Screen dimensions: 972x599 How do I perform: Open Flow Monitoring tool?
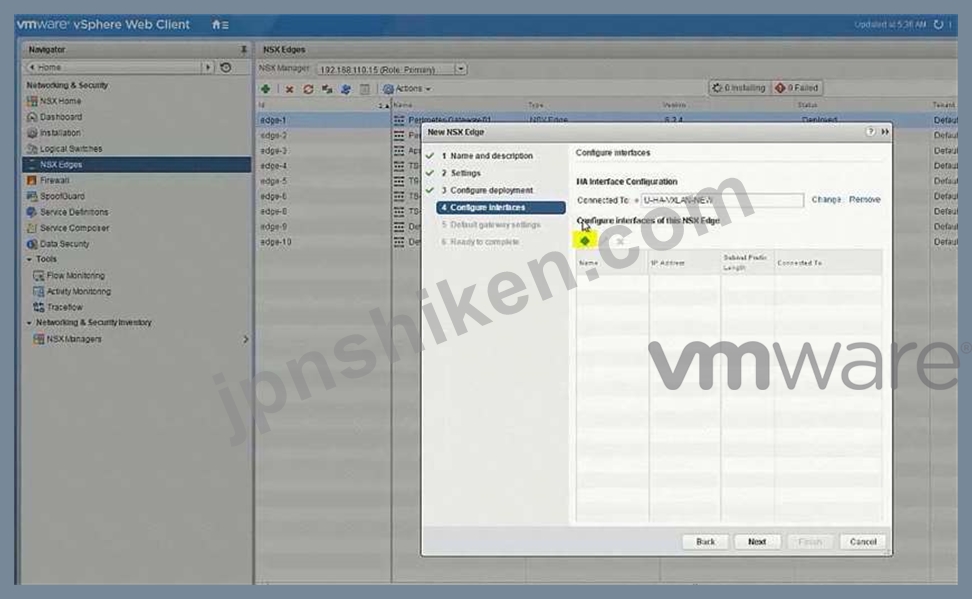[x=69, y=275]
